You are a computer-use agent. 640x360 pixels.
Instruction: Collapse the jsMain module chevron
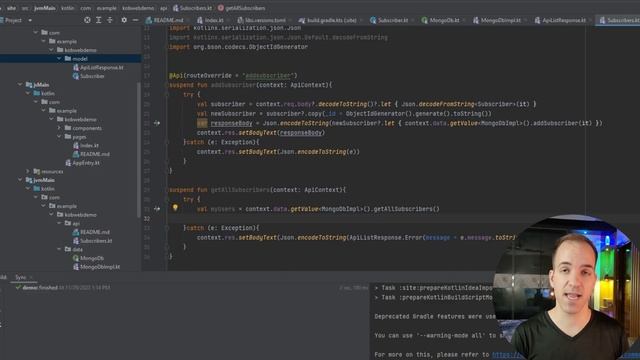pos(20,84)
